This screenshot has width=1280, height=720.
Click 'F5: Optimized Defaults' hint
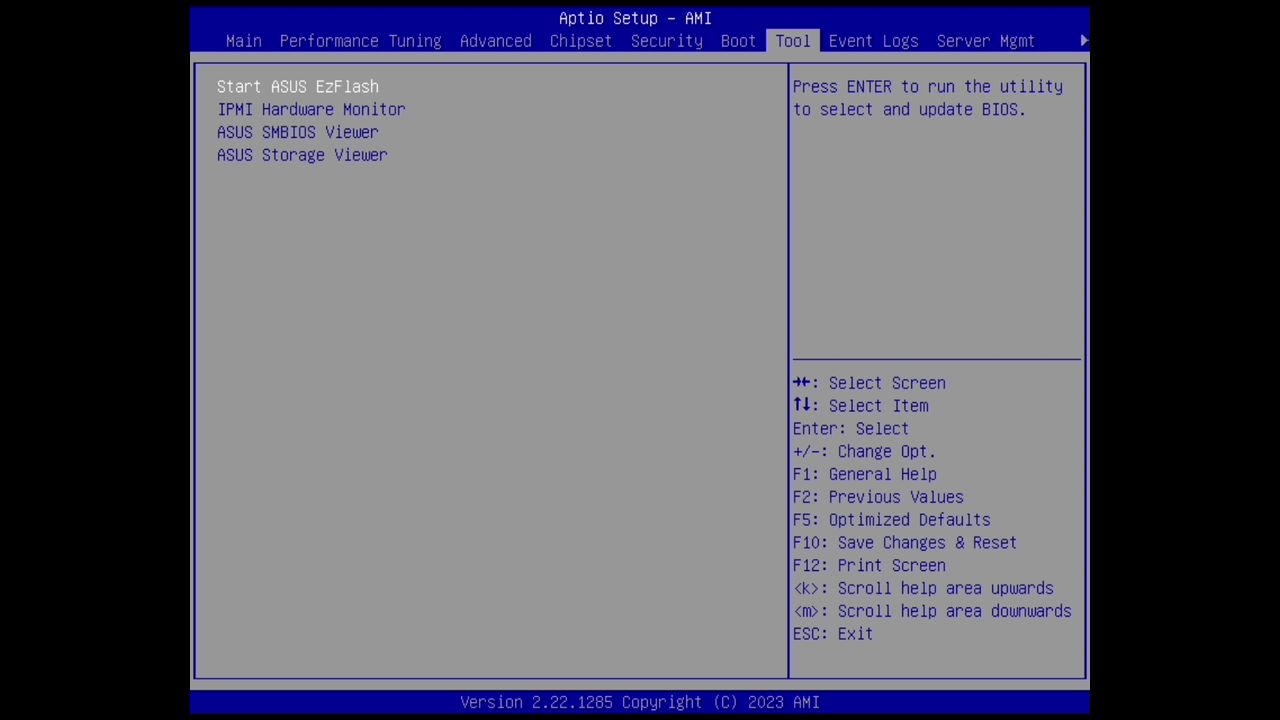pos(891,520)
